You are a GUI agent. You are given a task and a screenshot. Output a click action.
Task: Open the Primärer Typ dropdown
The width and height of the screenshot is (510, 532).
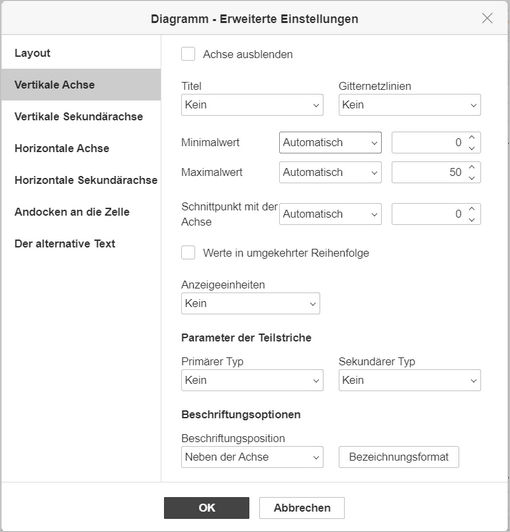tap(252, 380)
